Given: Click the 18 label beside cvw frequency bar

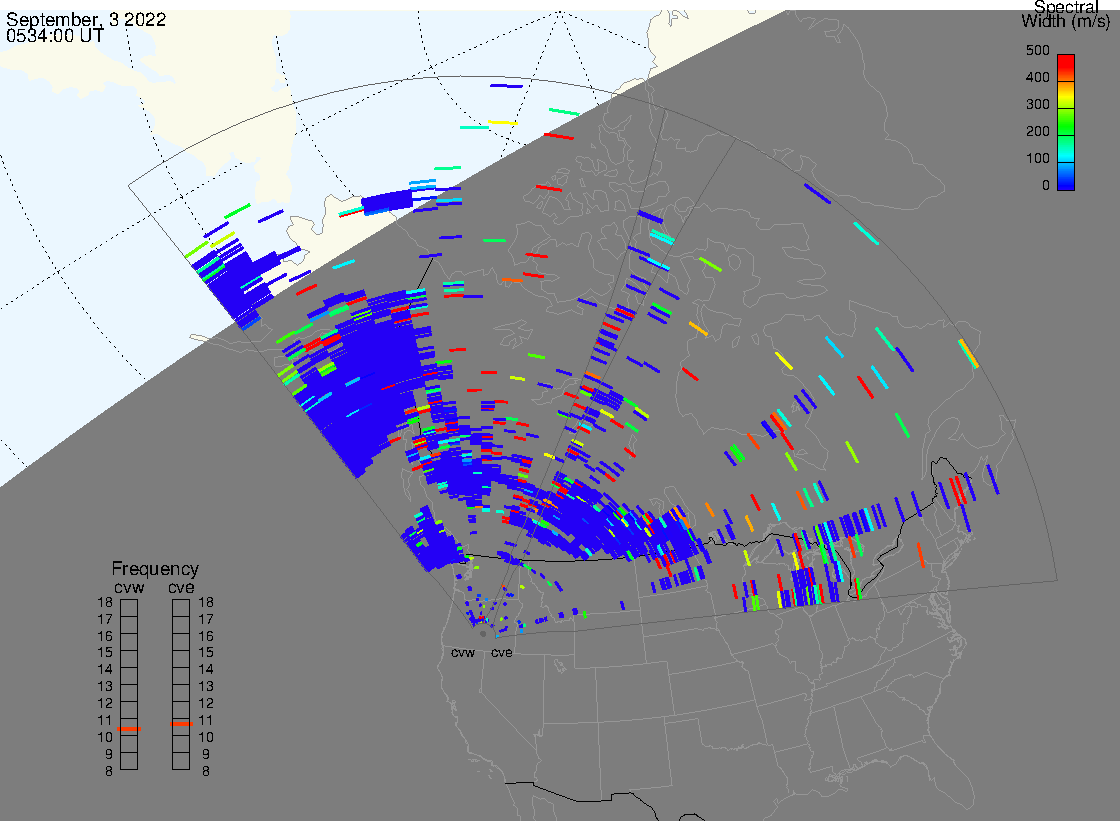Looking at the screenshot, I should click(105, 602).
